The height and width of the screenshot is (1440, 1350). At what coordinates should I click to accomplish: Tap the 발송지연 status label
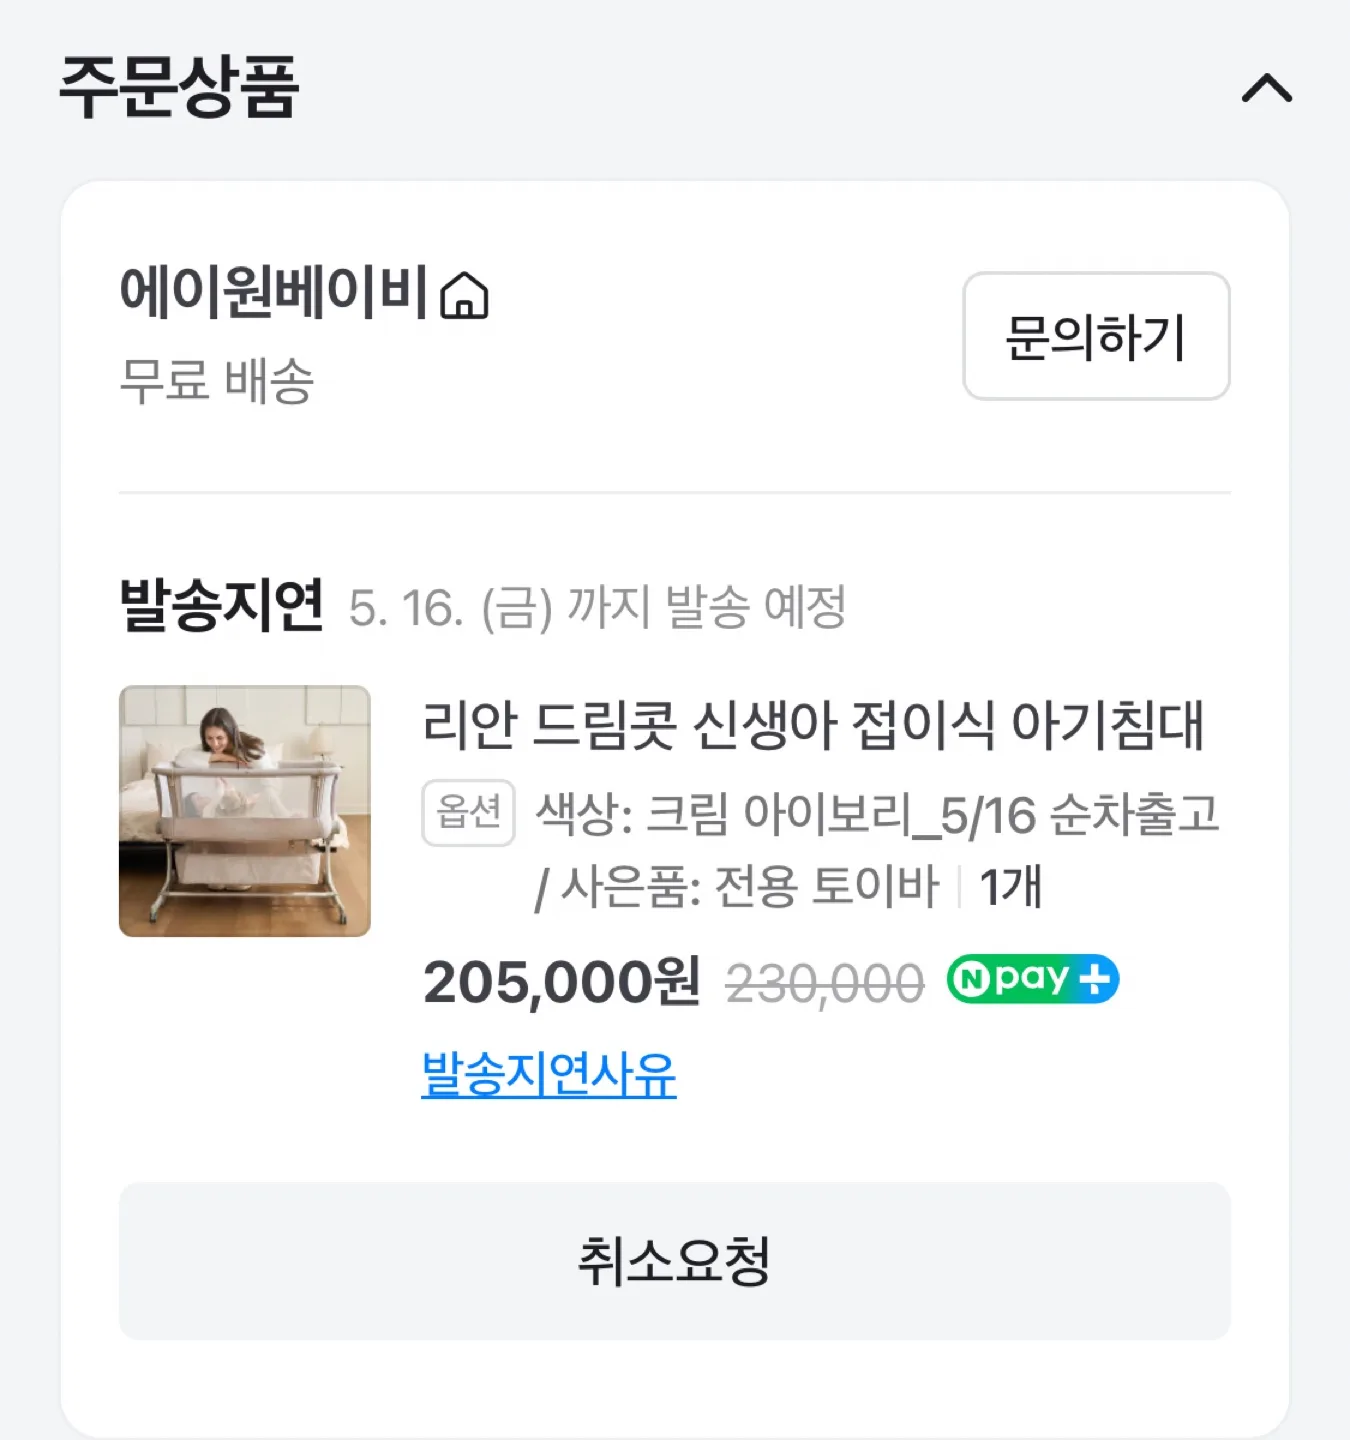(221, 604)
